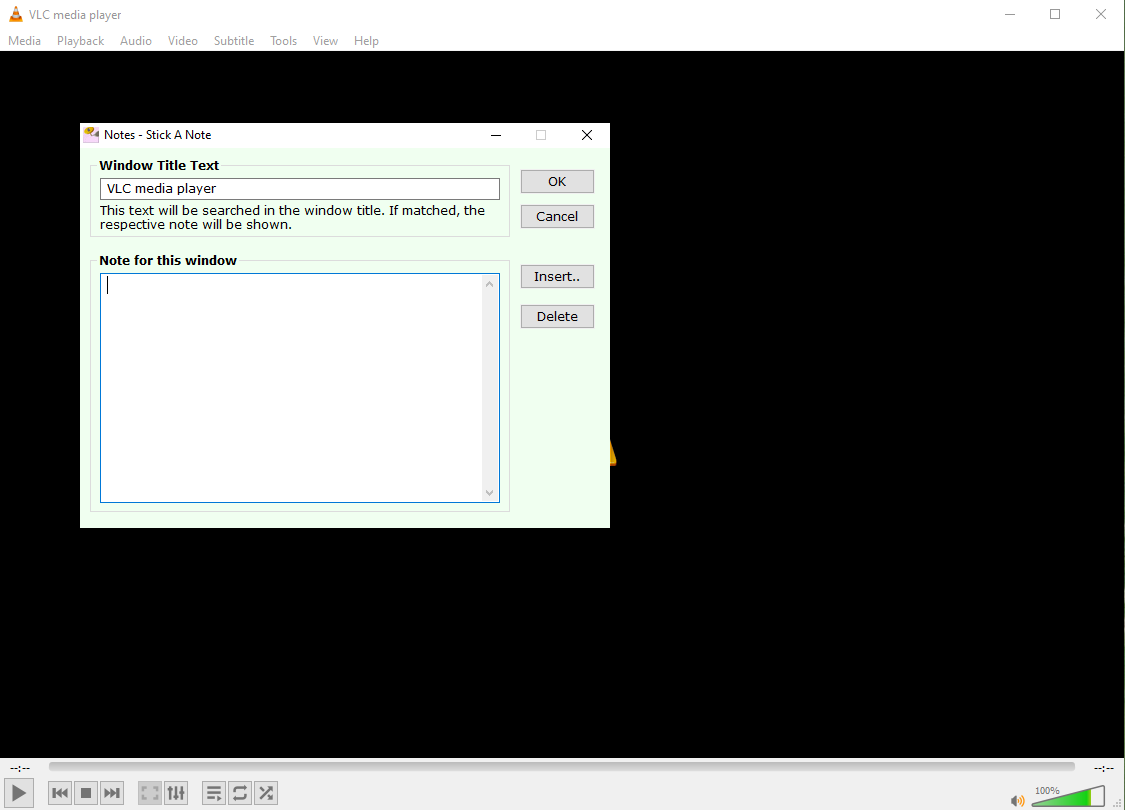The width and height of the screenshot is (1125, 810).
Task: Open the Media menu
Action: [x=24, y=41]
